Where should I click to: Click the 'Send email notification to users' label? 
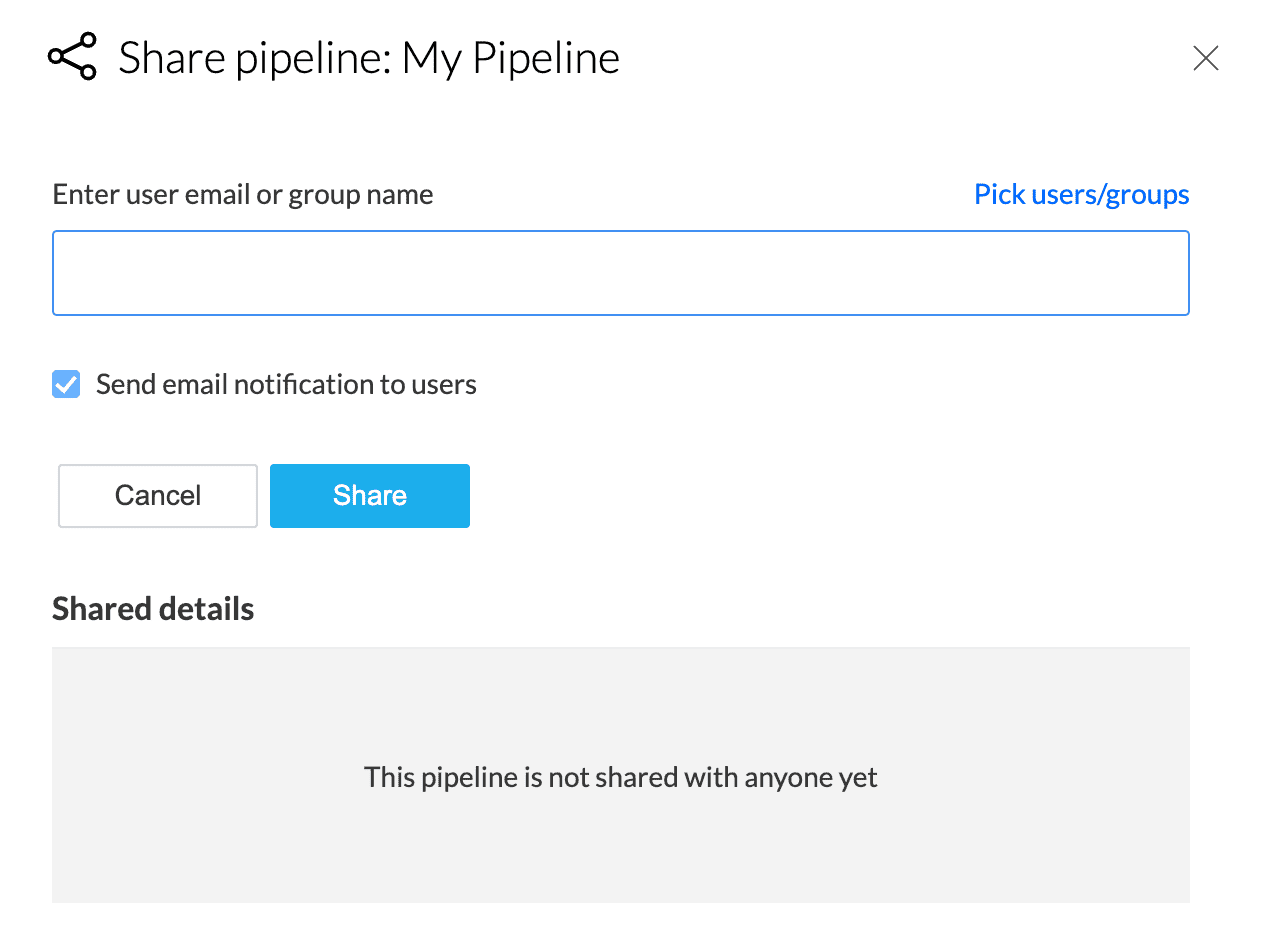[x=286, y=385]
